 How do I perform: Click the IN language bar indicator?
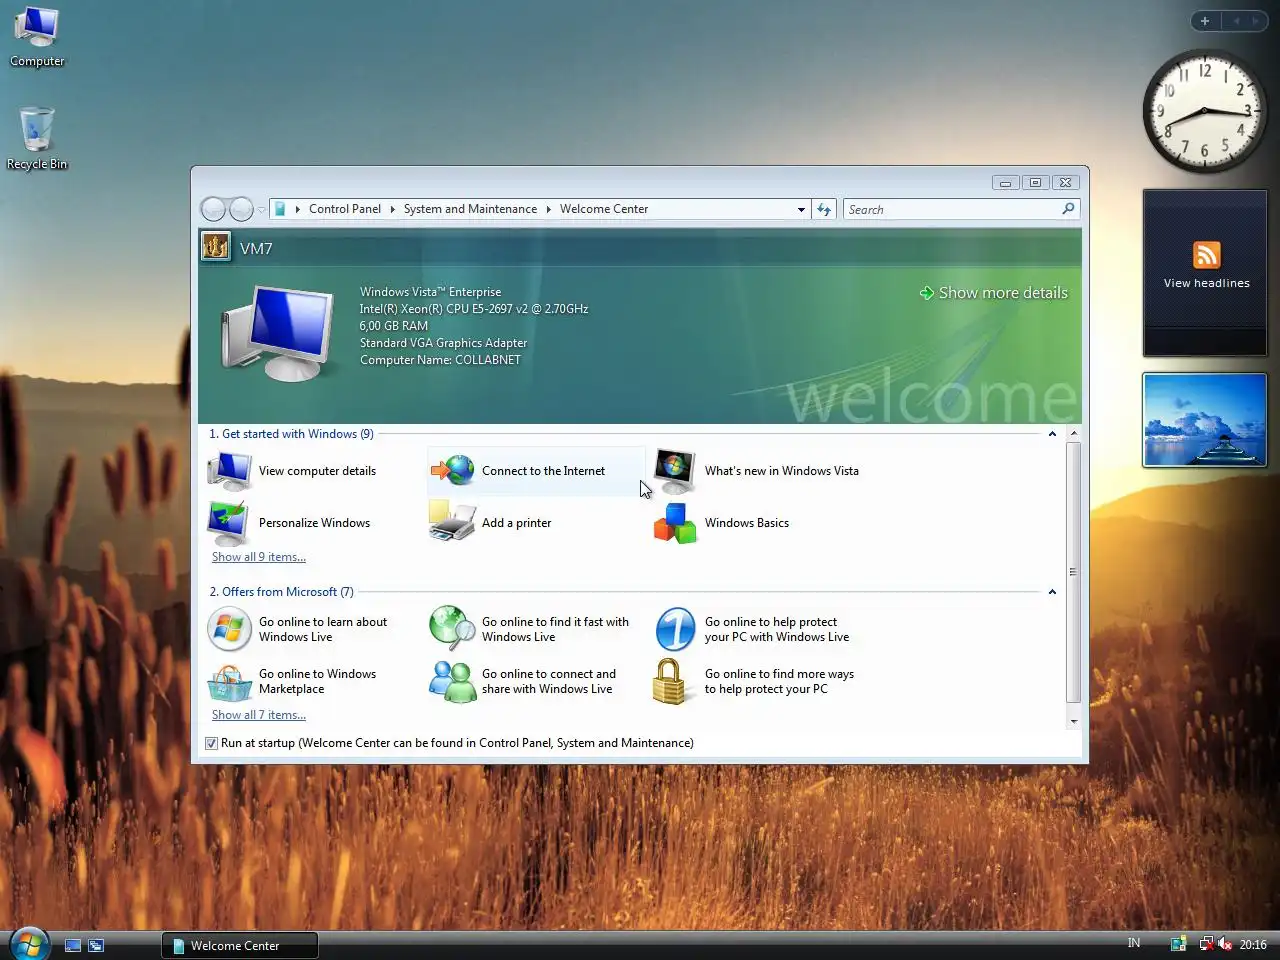click(1134, 943)
